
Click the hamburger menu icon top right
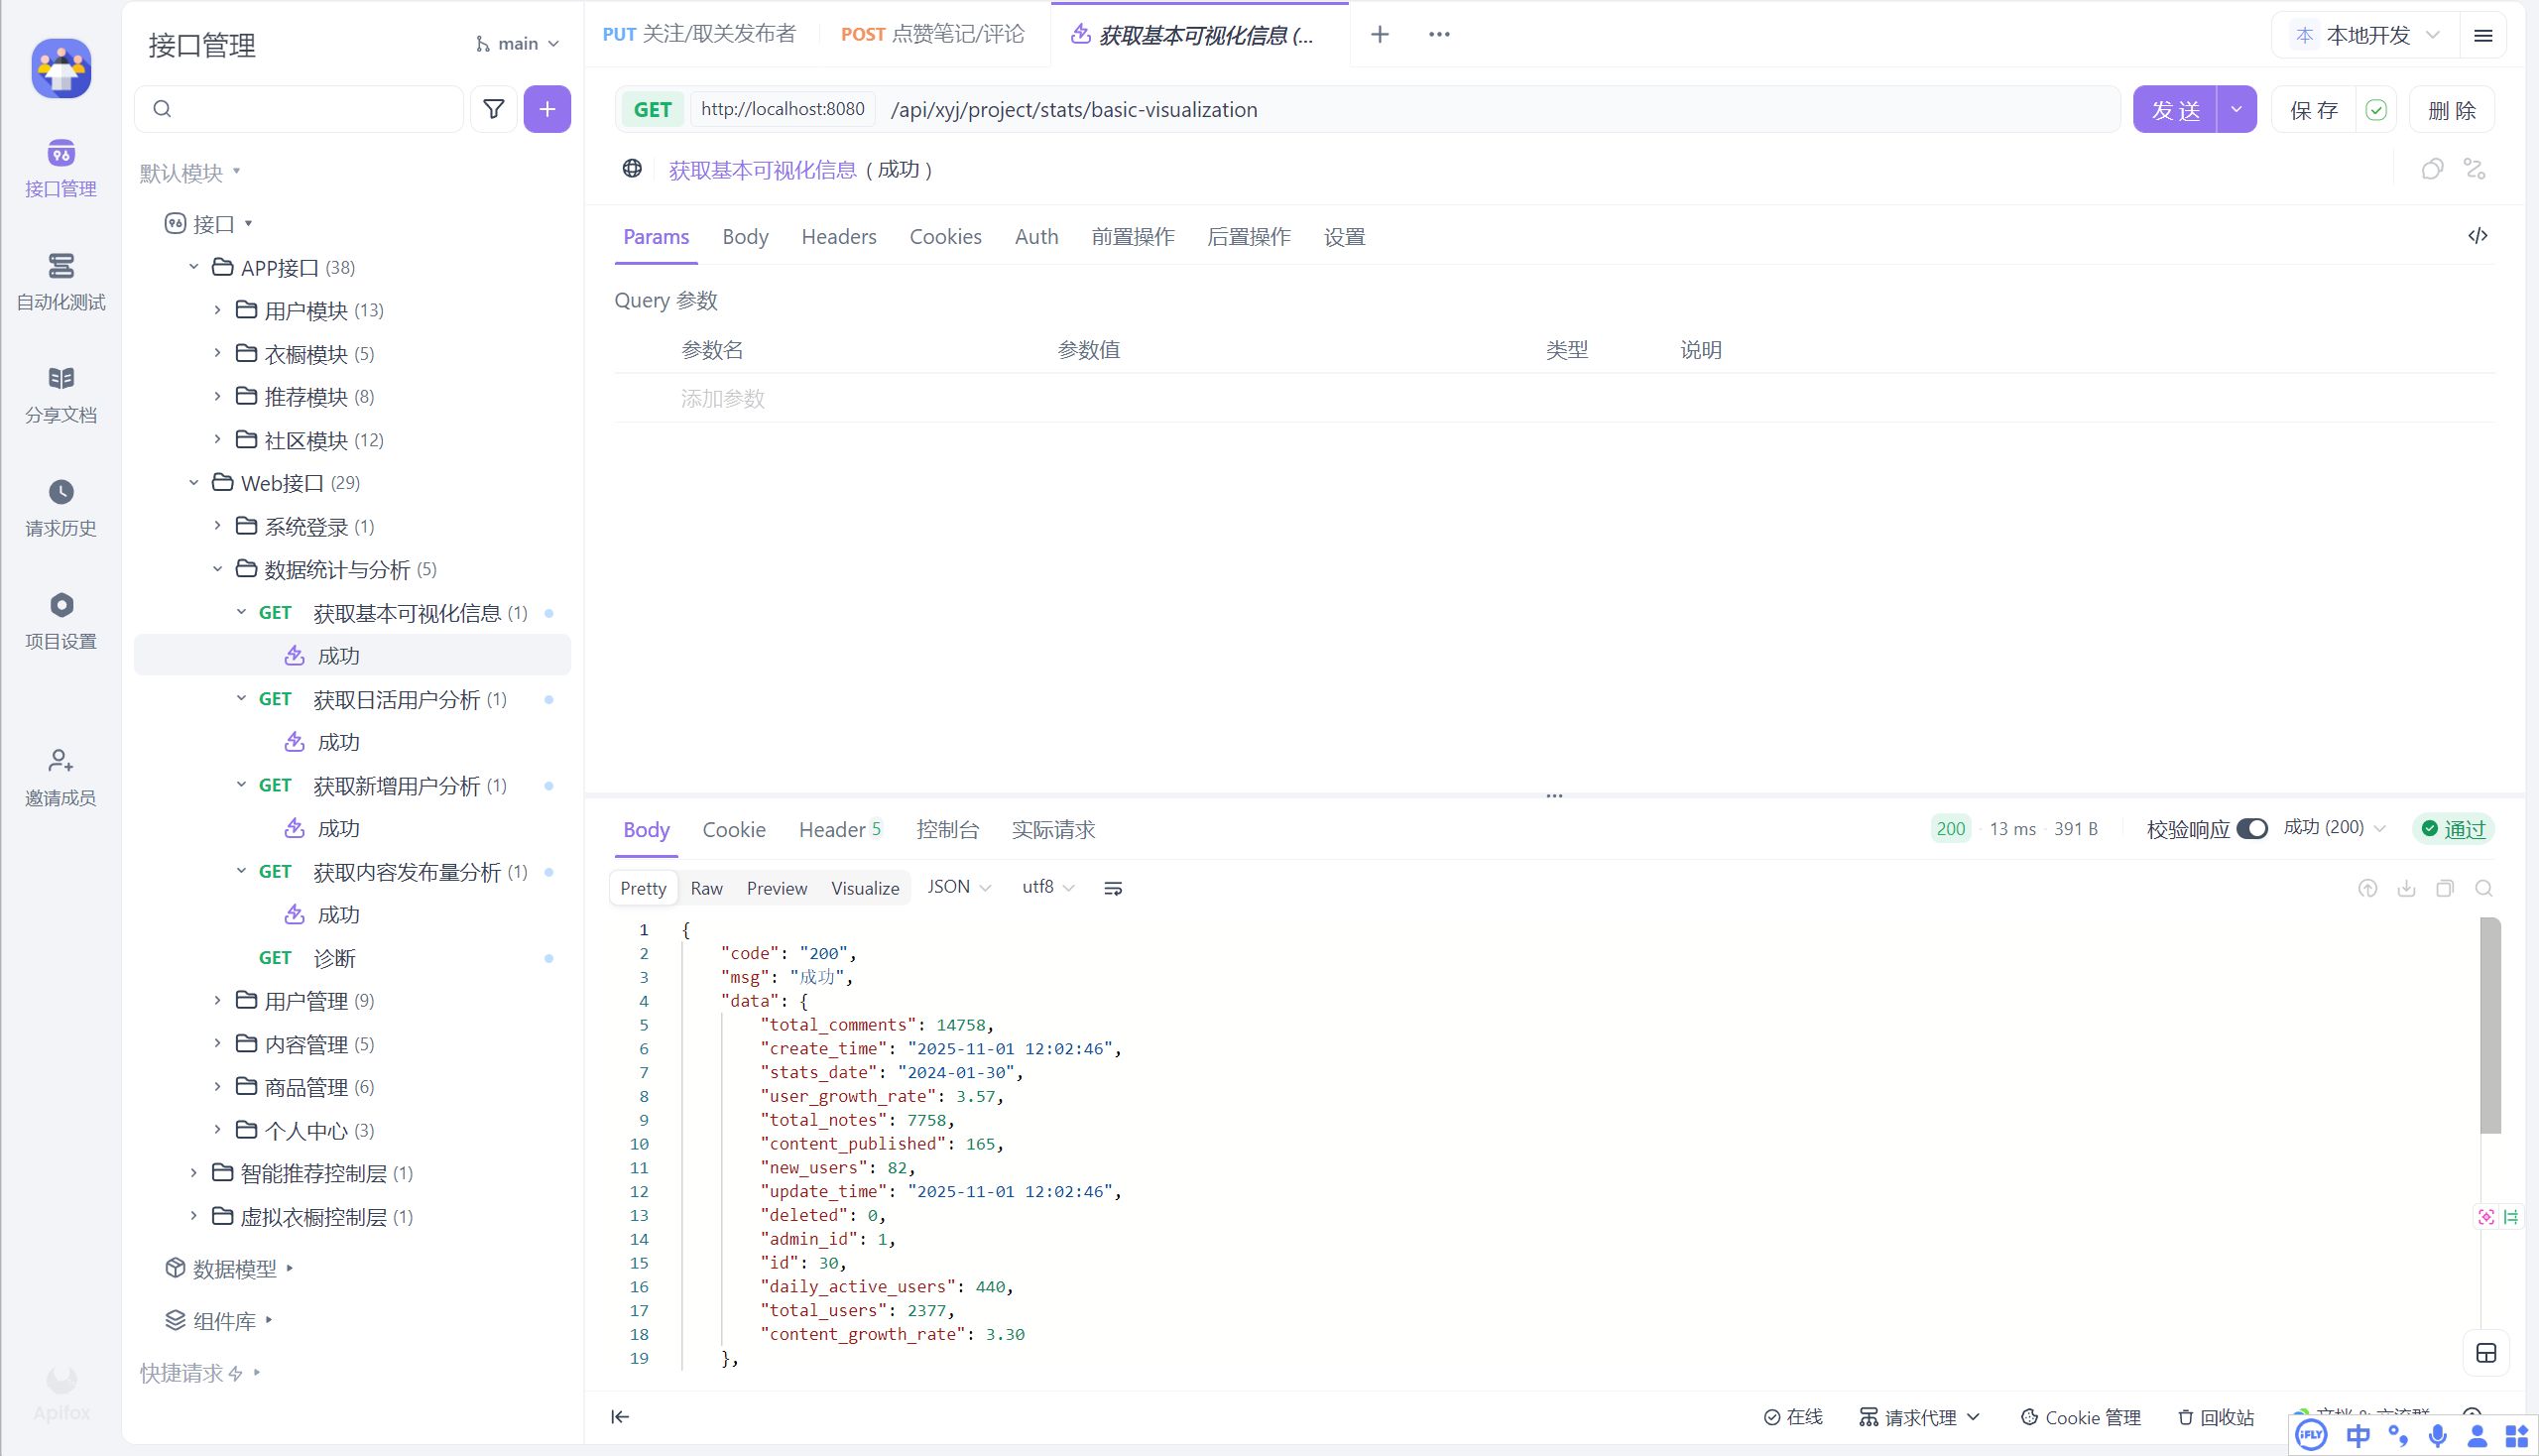tap(2483, 35)
